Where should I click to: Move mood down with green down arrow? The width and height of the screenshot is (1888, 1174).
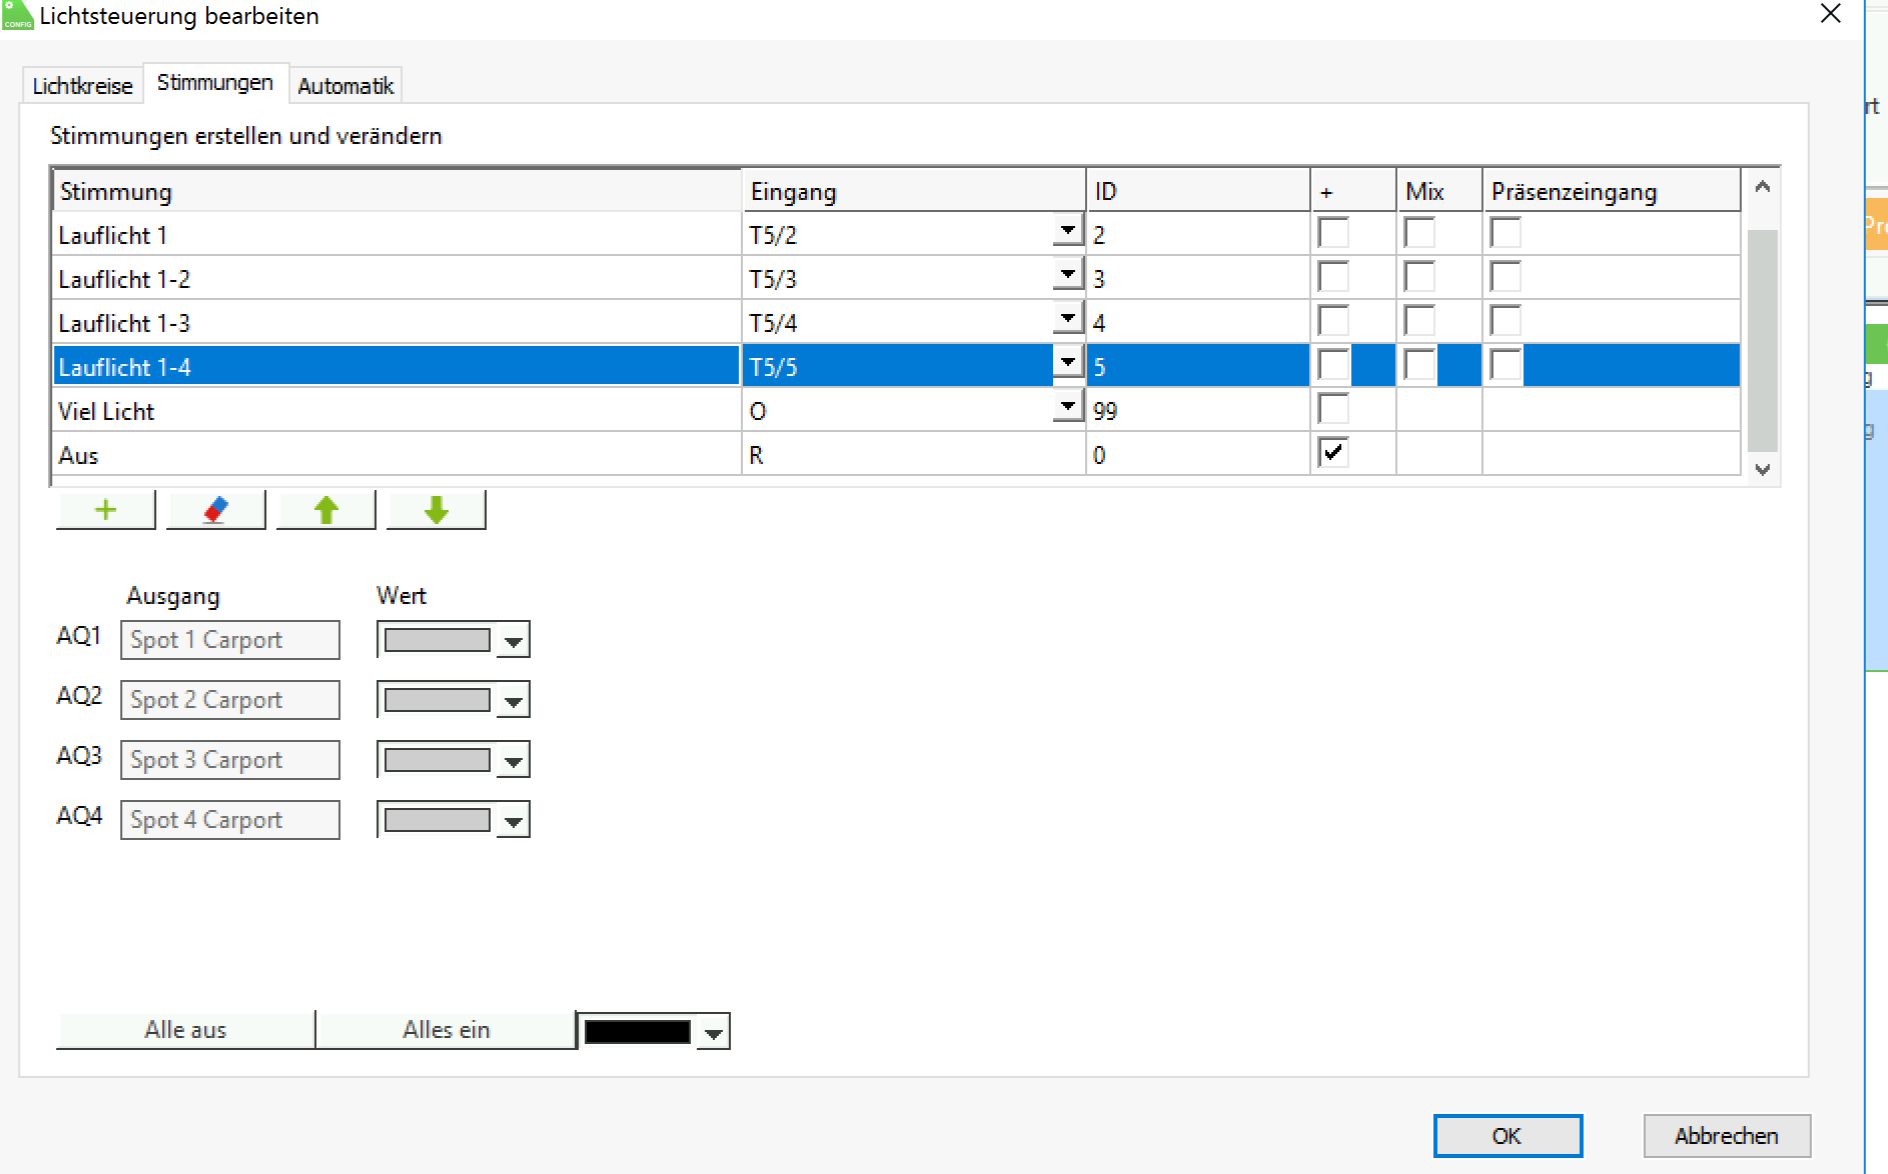click(x=436, y=511)
